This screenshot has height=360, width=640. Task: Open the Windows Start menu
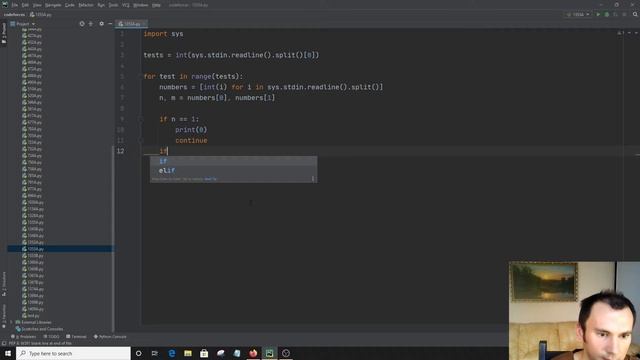click(x=8, y=353)
